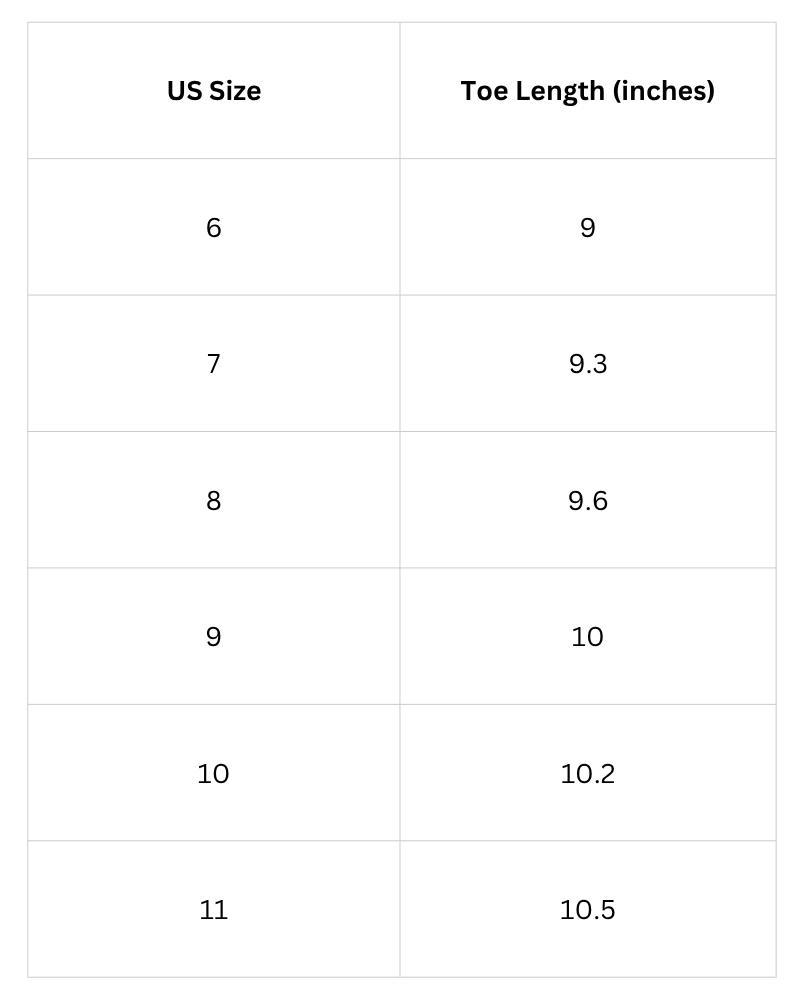Select the 10.5 toe length cell
Viewport: 800px width, 1000px height.
[x=588, y=909]
